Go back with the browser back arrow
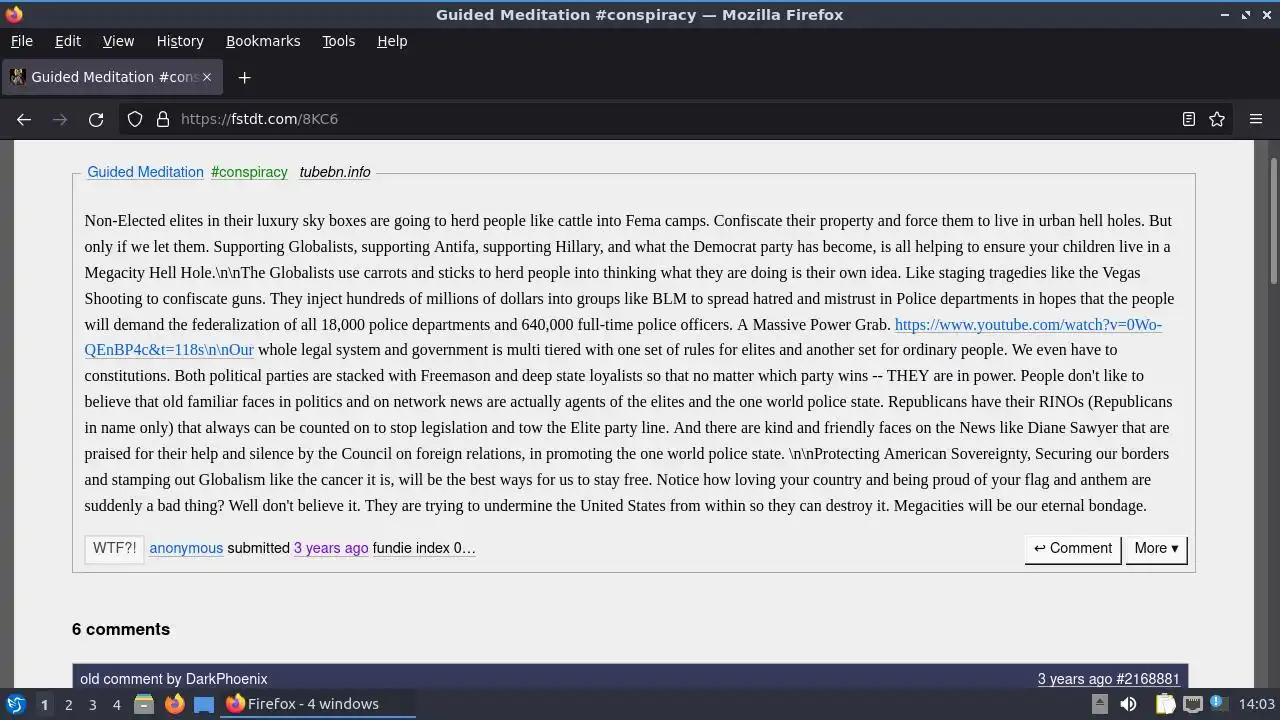This screenshot has width=1280, height=720. point(24,119)
